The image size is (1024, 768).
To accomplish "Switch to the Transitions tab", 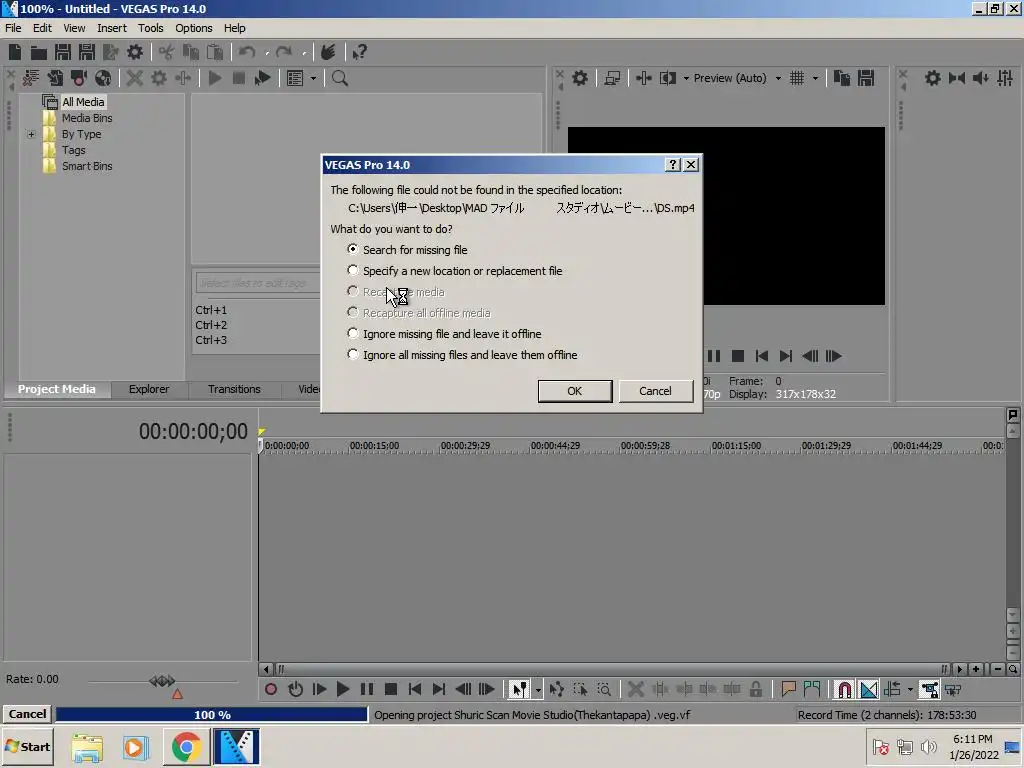I will pyautogui.click(x=234, y=389).
